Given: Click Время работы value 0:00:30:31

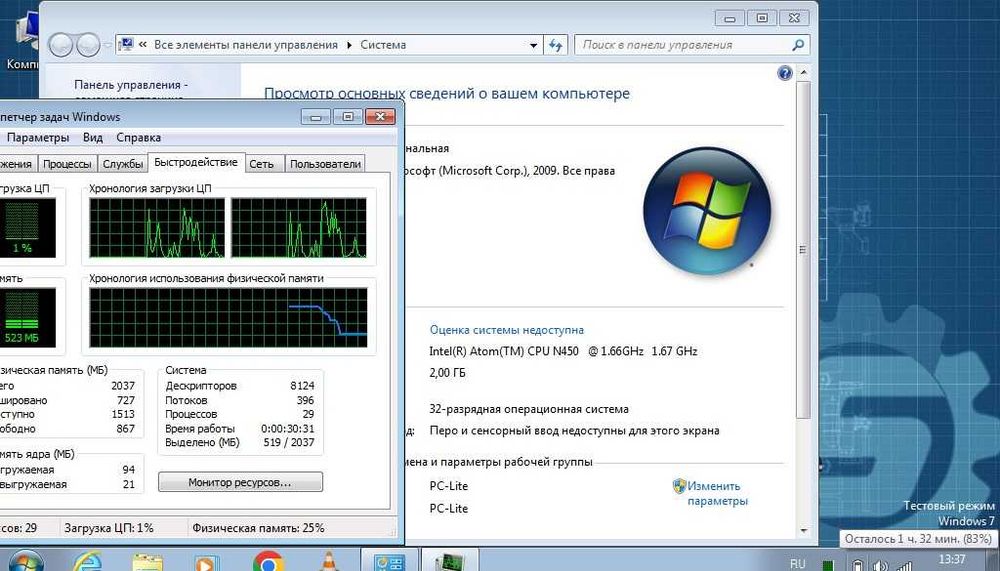Looking at the screenshot, I should coord(287,429).
